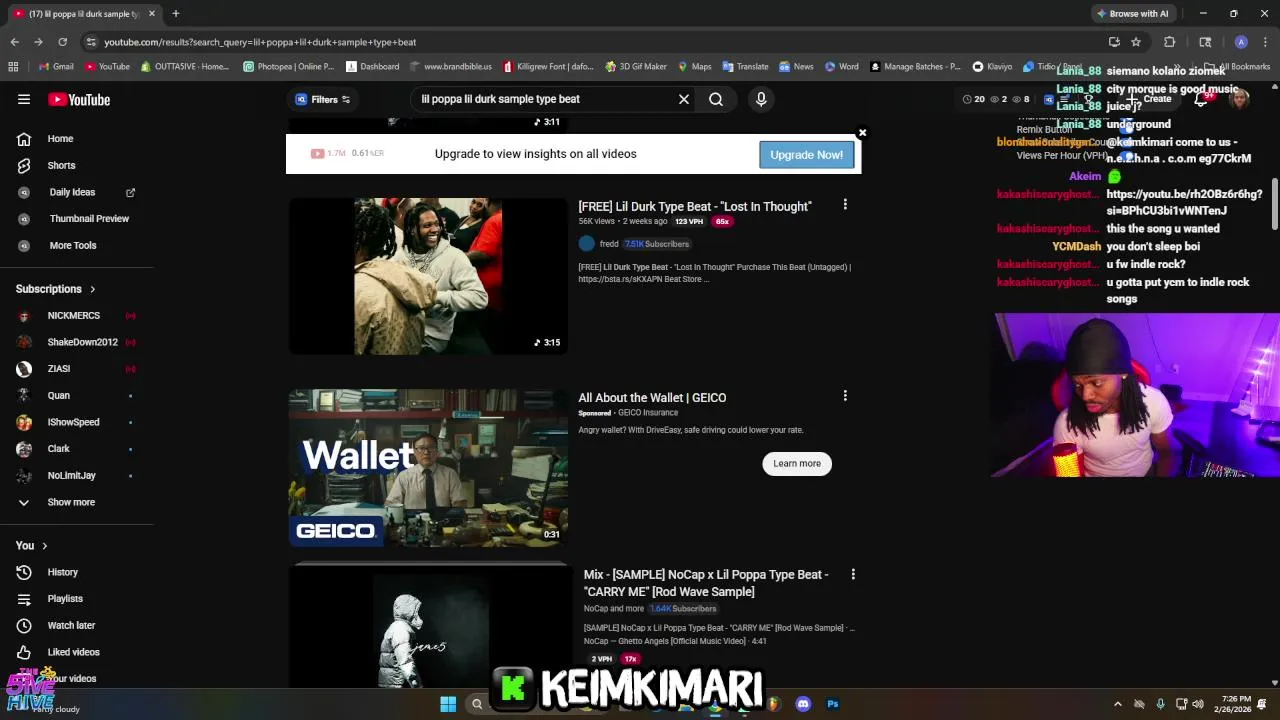Image resolution: width=1280 pixels, height=720 pixels.
Task: Visit the fredd channel link
Action: coord(609,244)
